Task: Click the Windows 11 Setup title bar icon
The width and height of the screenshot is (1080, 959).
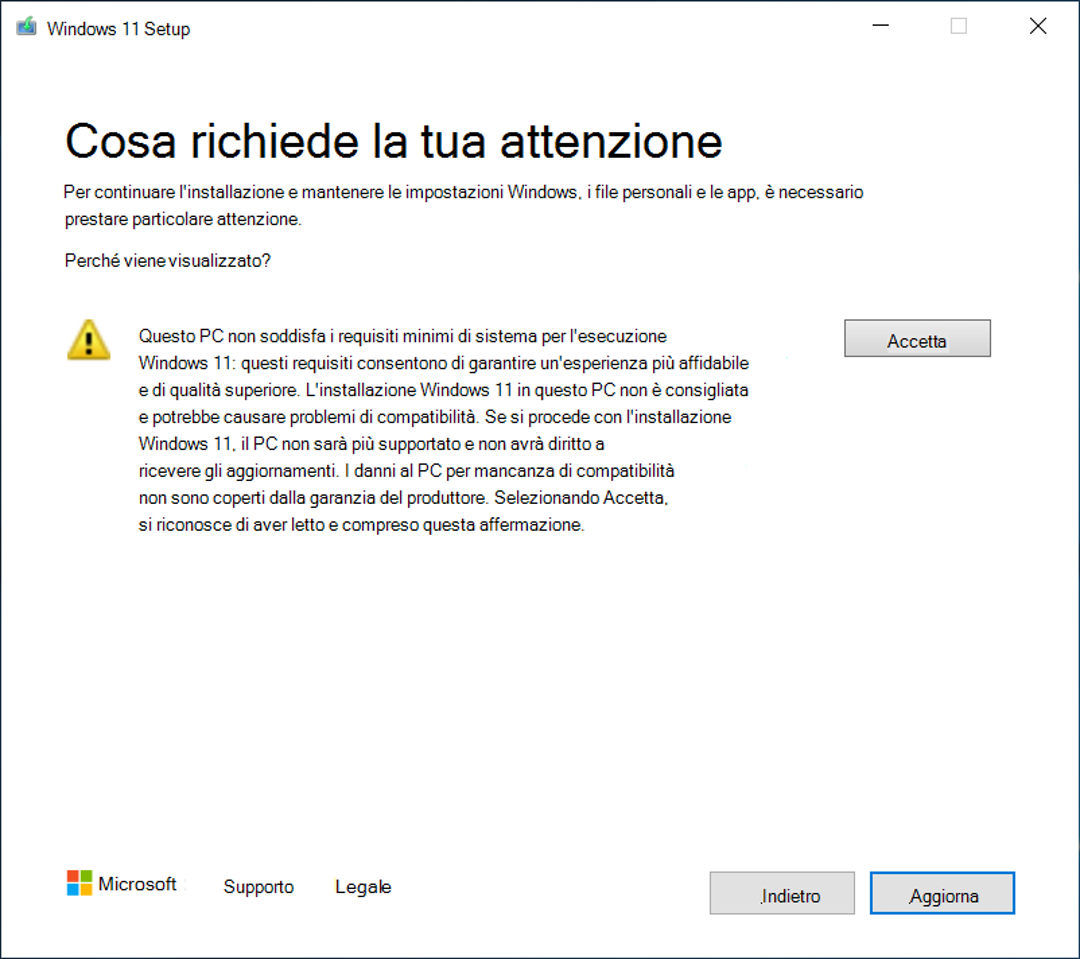Action: coord(26,28)
